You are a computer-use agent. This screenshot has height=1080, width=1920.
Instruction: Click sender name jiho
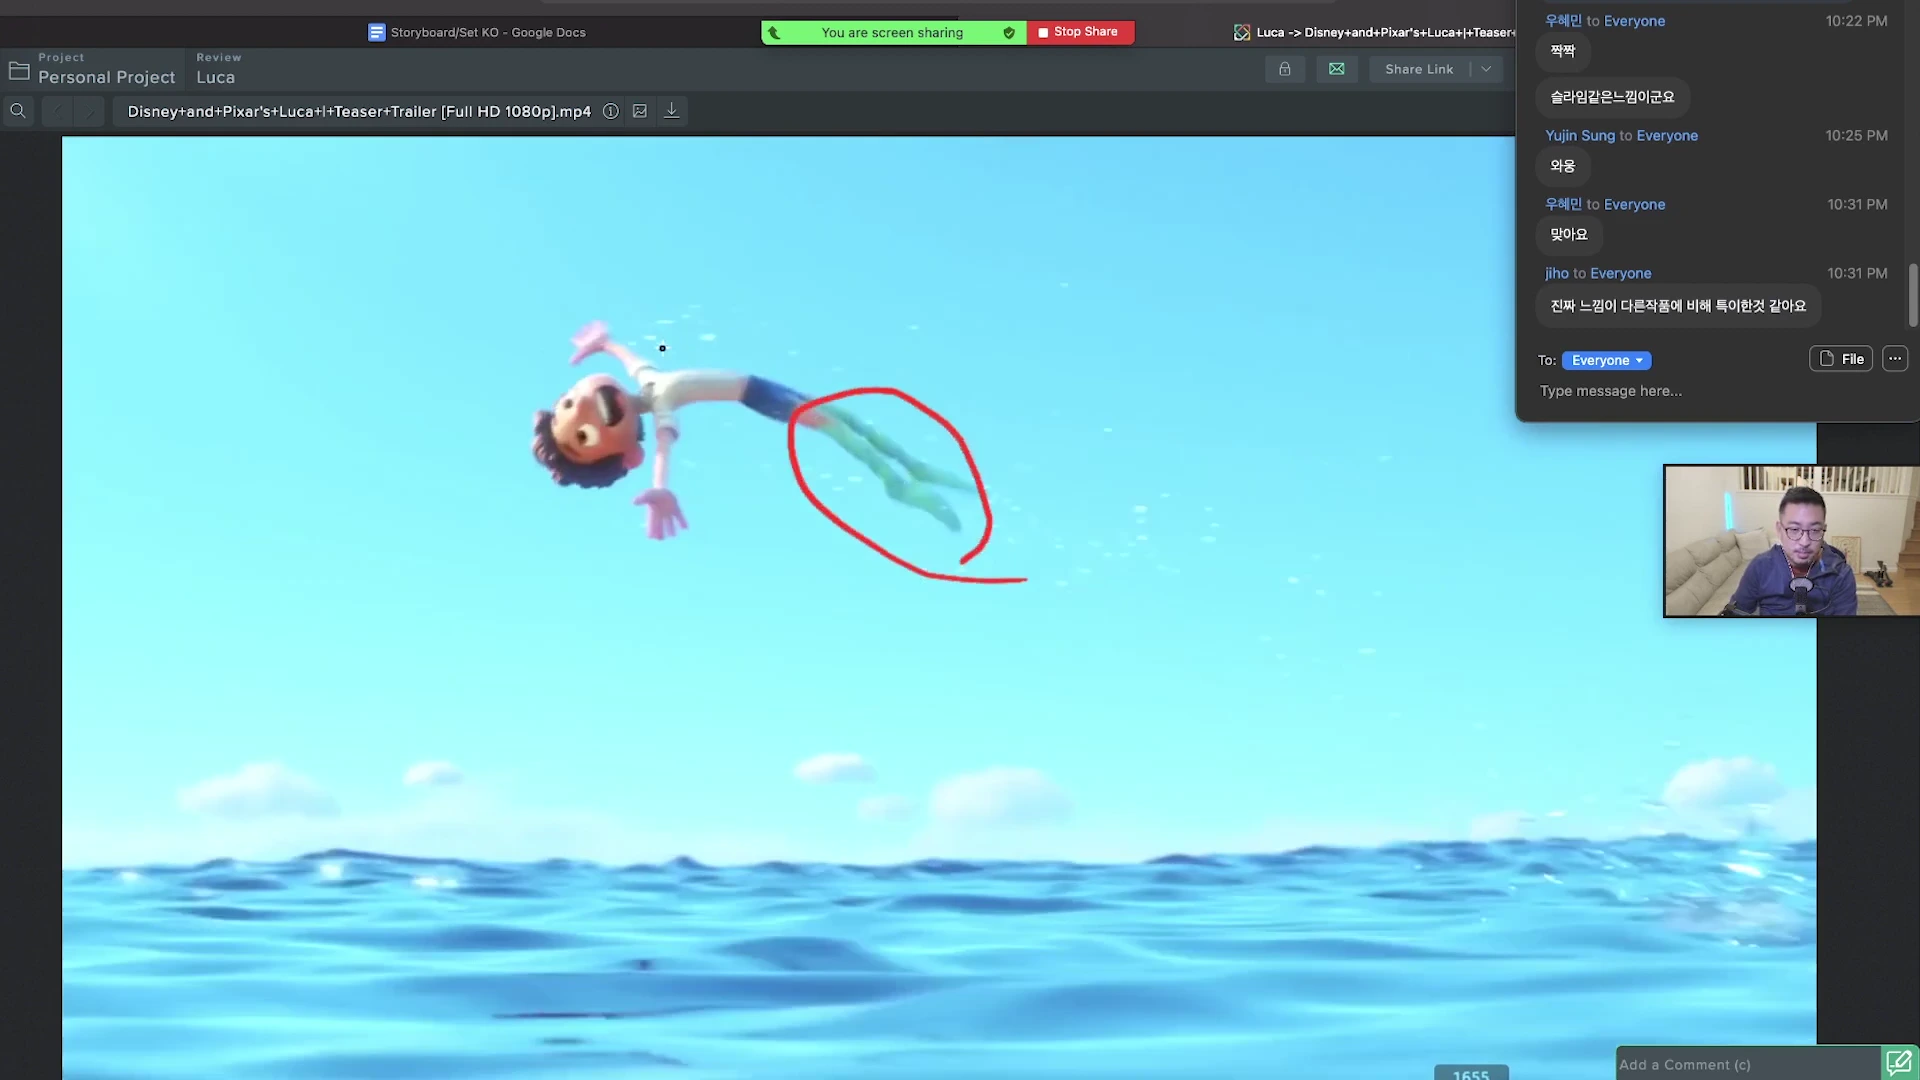click(x=1556, y=273)
